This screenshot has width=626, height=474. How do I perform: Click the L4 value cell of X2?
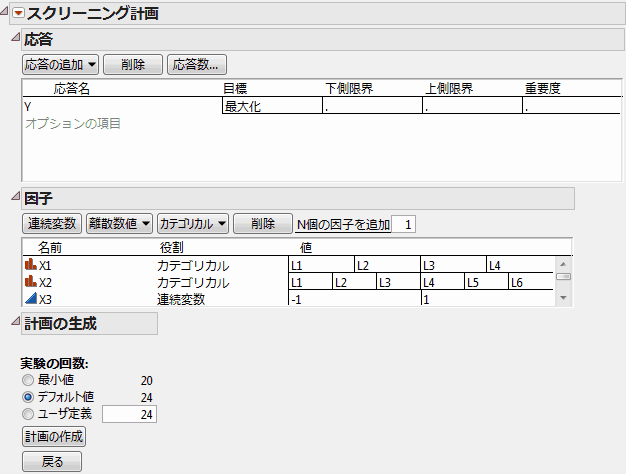coord(442,282)
